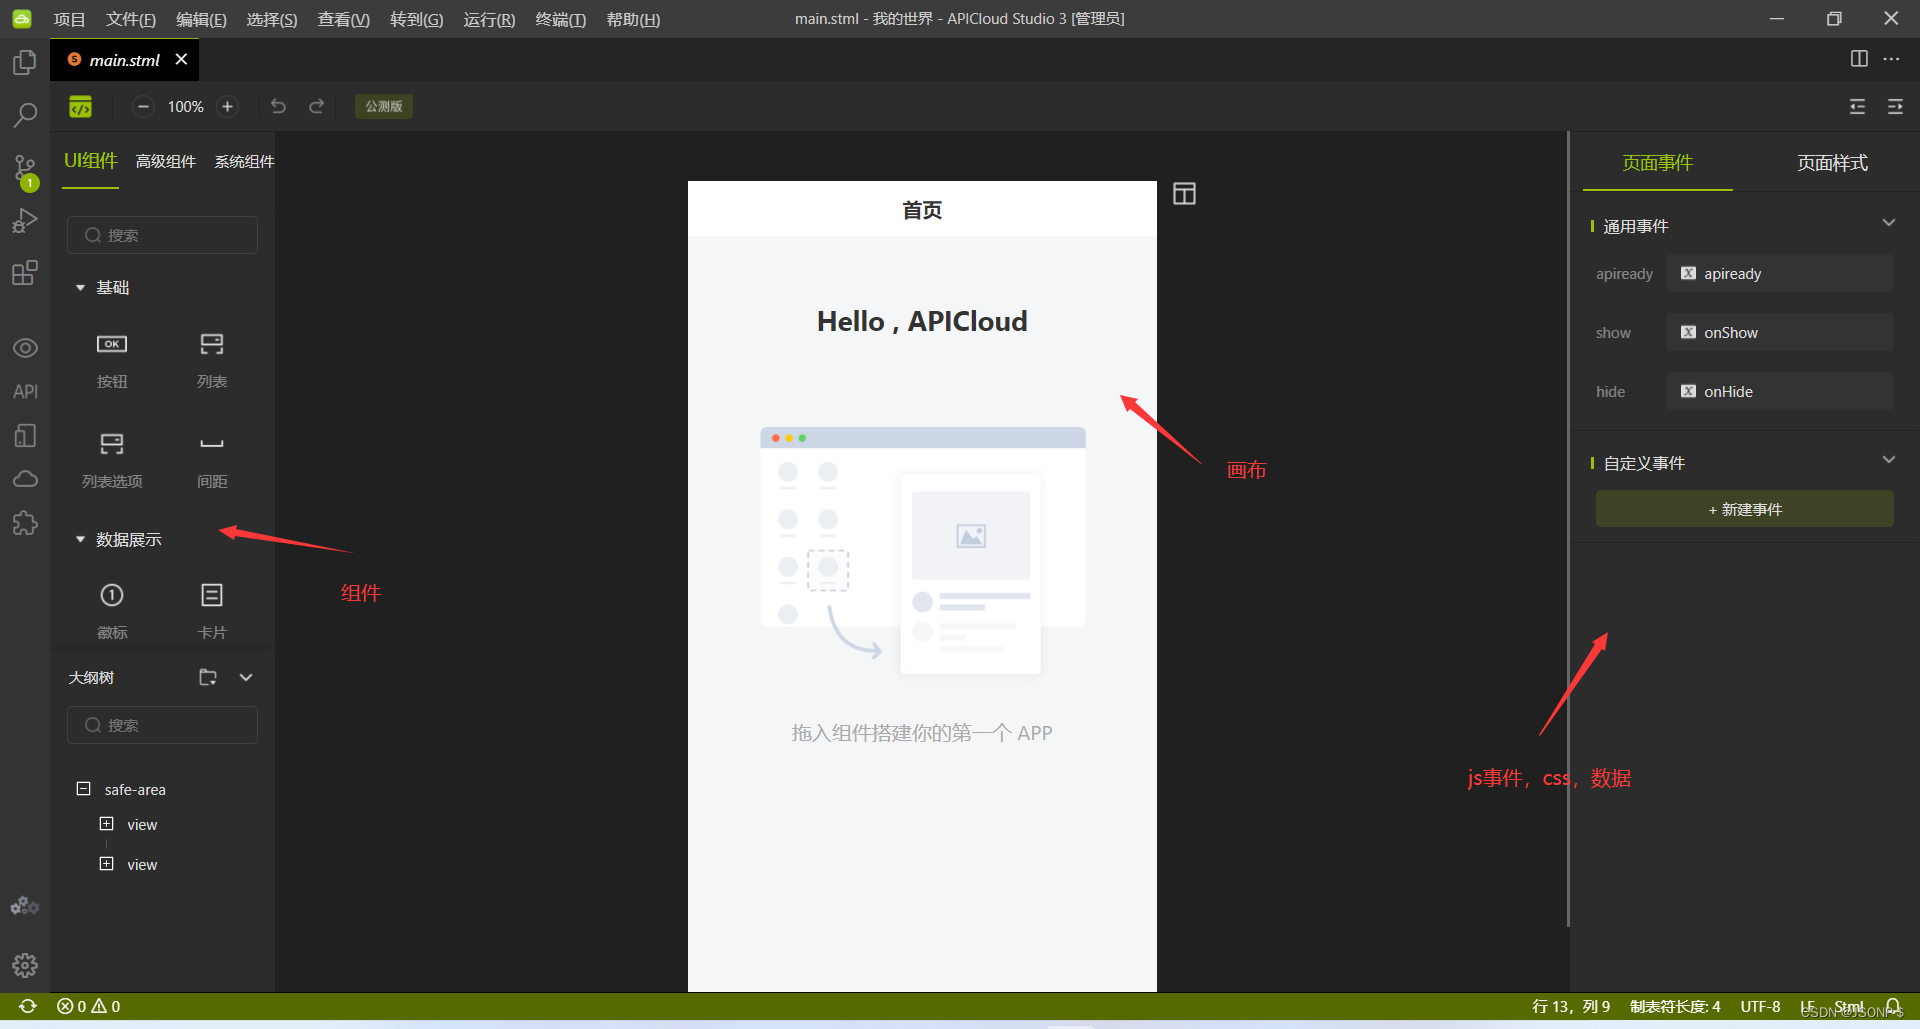Open notifications bell in status bar
This screenshot has height=1029, width=1920.
(x=1893, y=1006)
